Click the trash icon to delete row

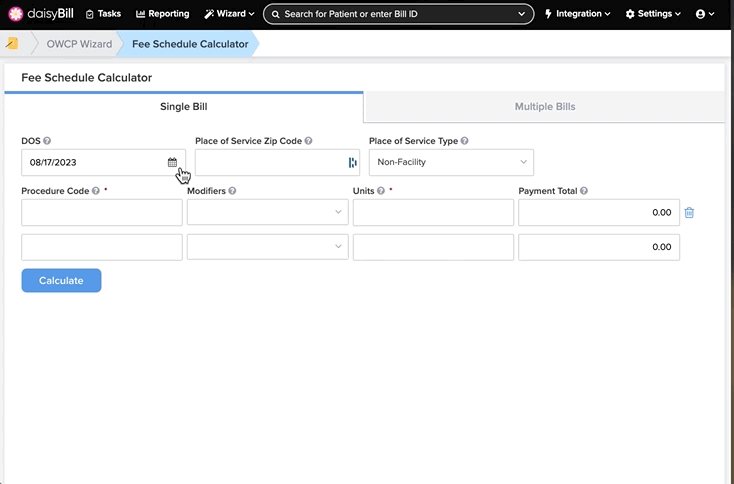[x=689, y=213]
